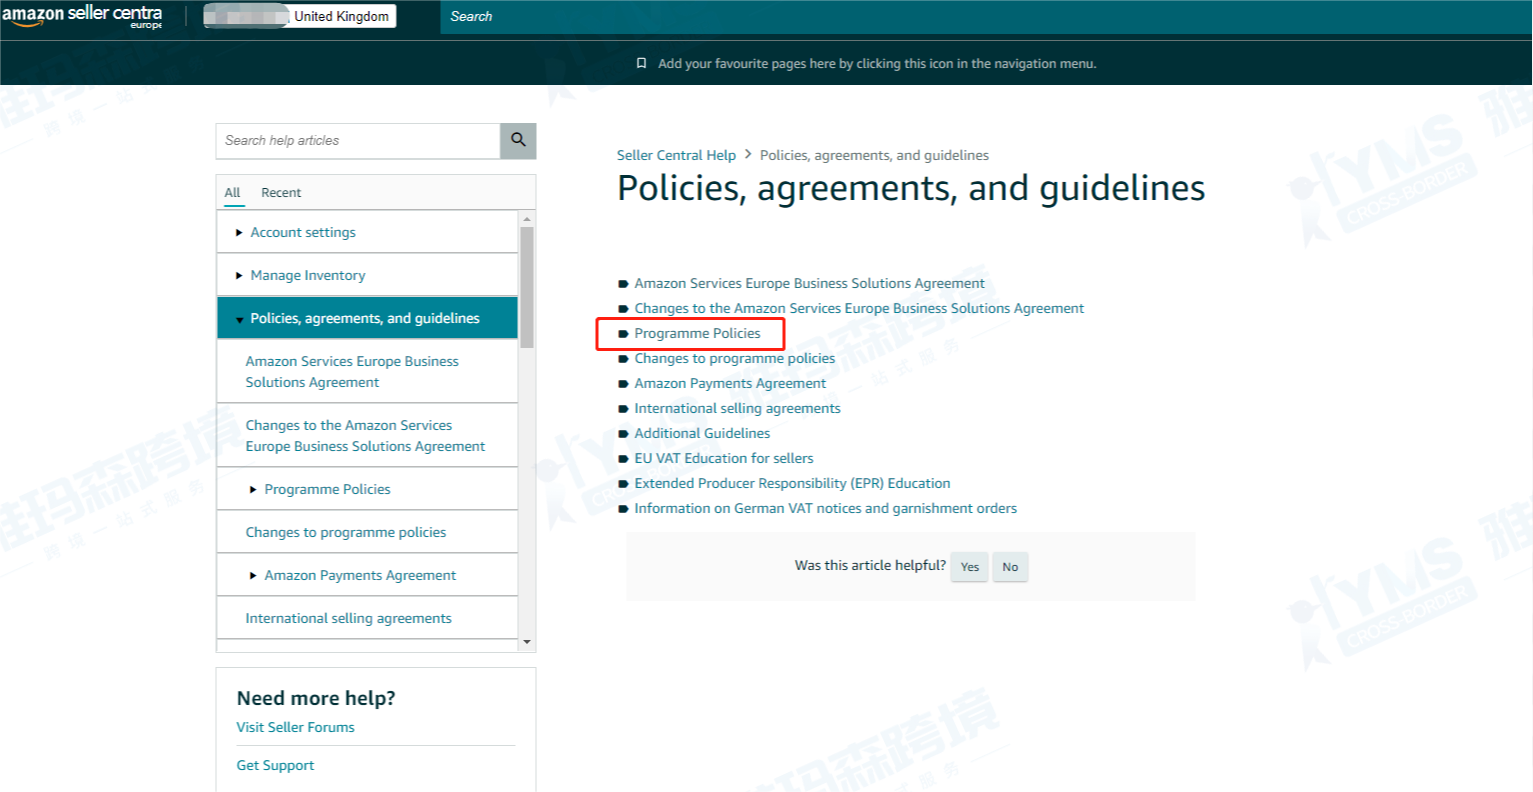Open the Programme Policies article link
The image size is (1533, 792).
coord(697,333)
